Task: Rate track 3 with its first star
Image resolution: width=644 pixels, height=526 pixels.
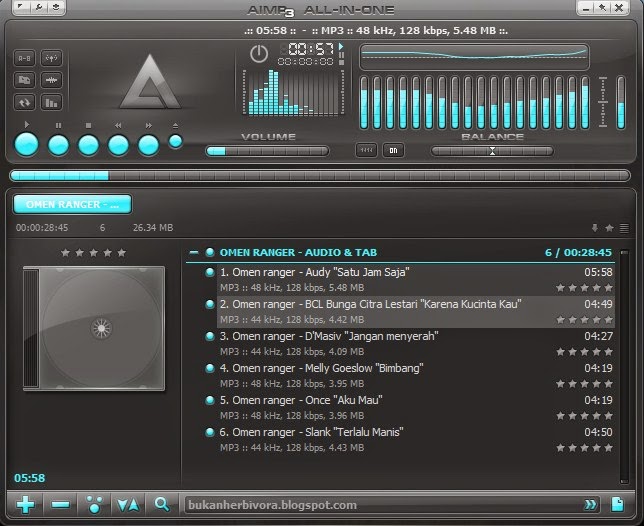Action: [x=560, y=352]
